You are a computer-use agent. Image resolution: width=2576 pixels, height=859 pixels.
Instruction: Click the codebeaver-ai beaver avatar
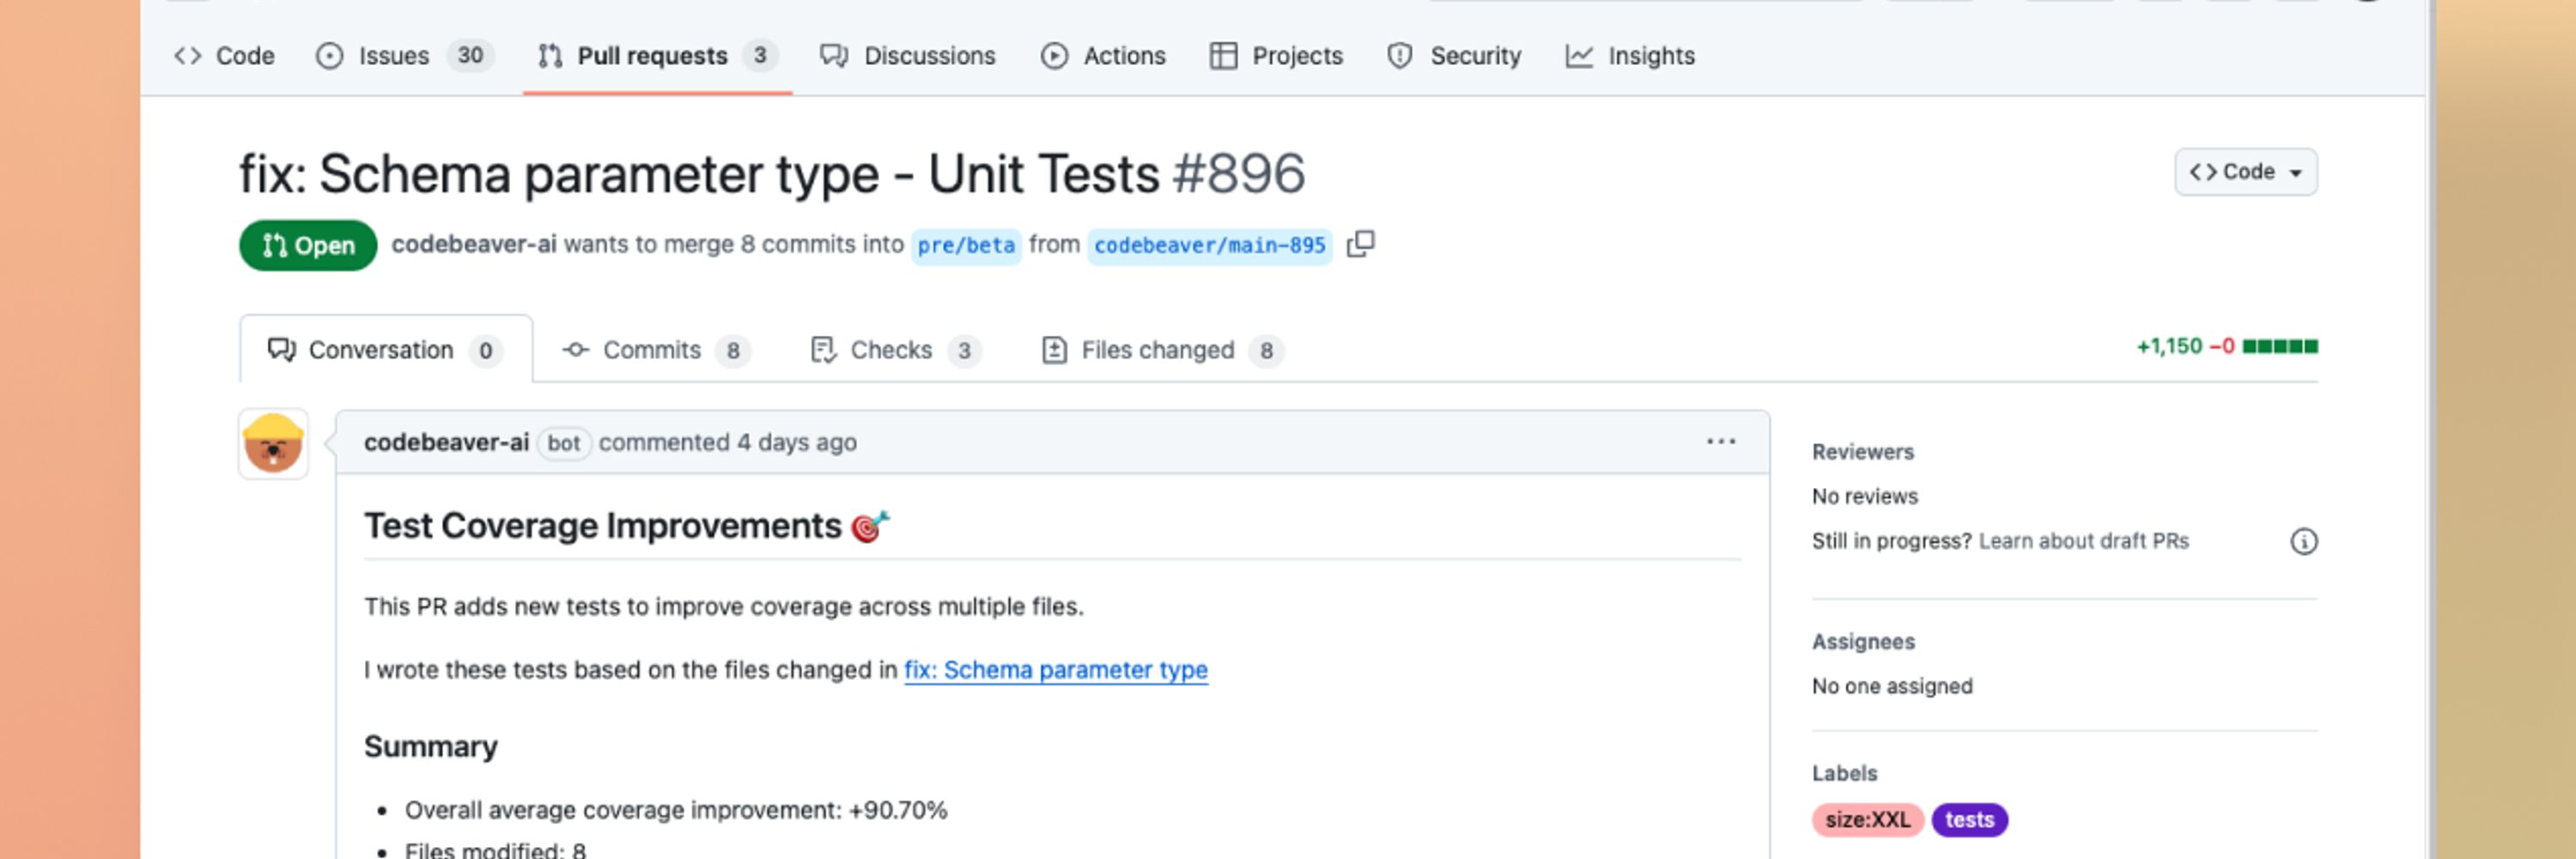[273, 443]
